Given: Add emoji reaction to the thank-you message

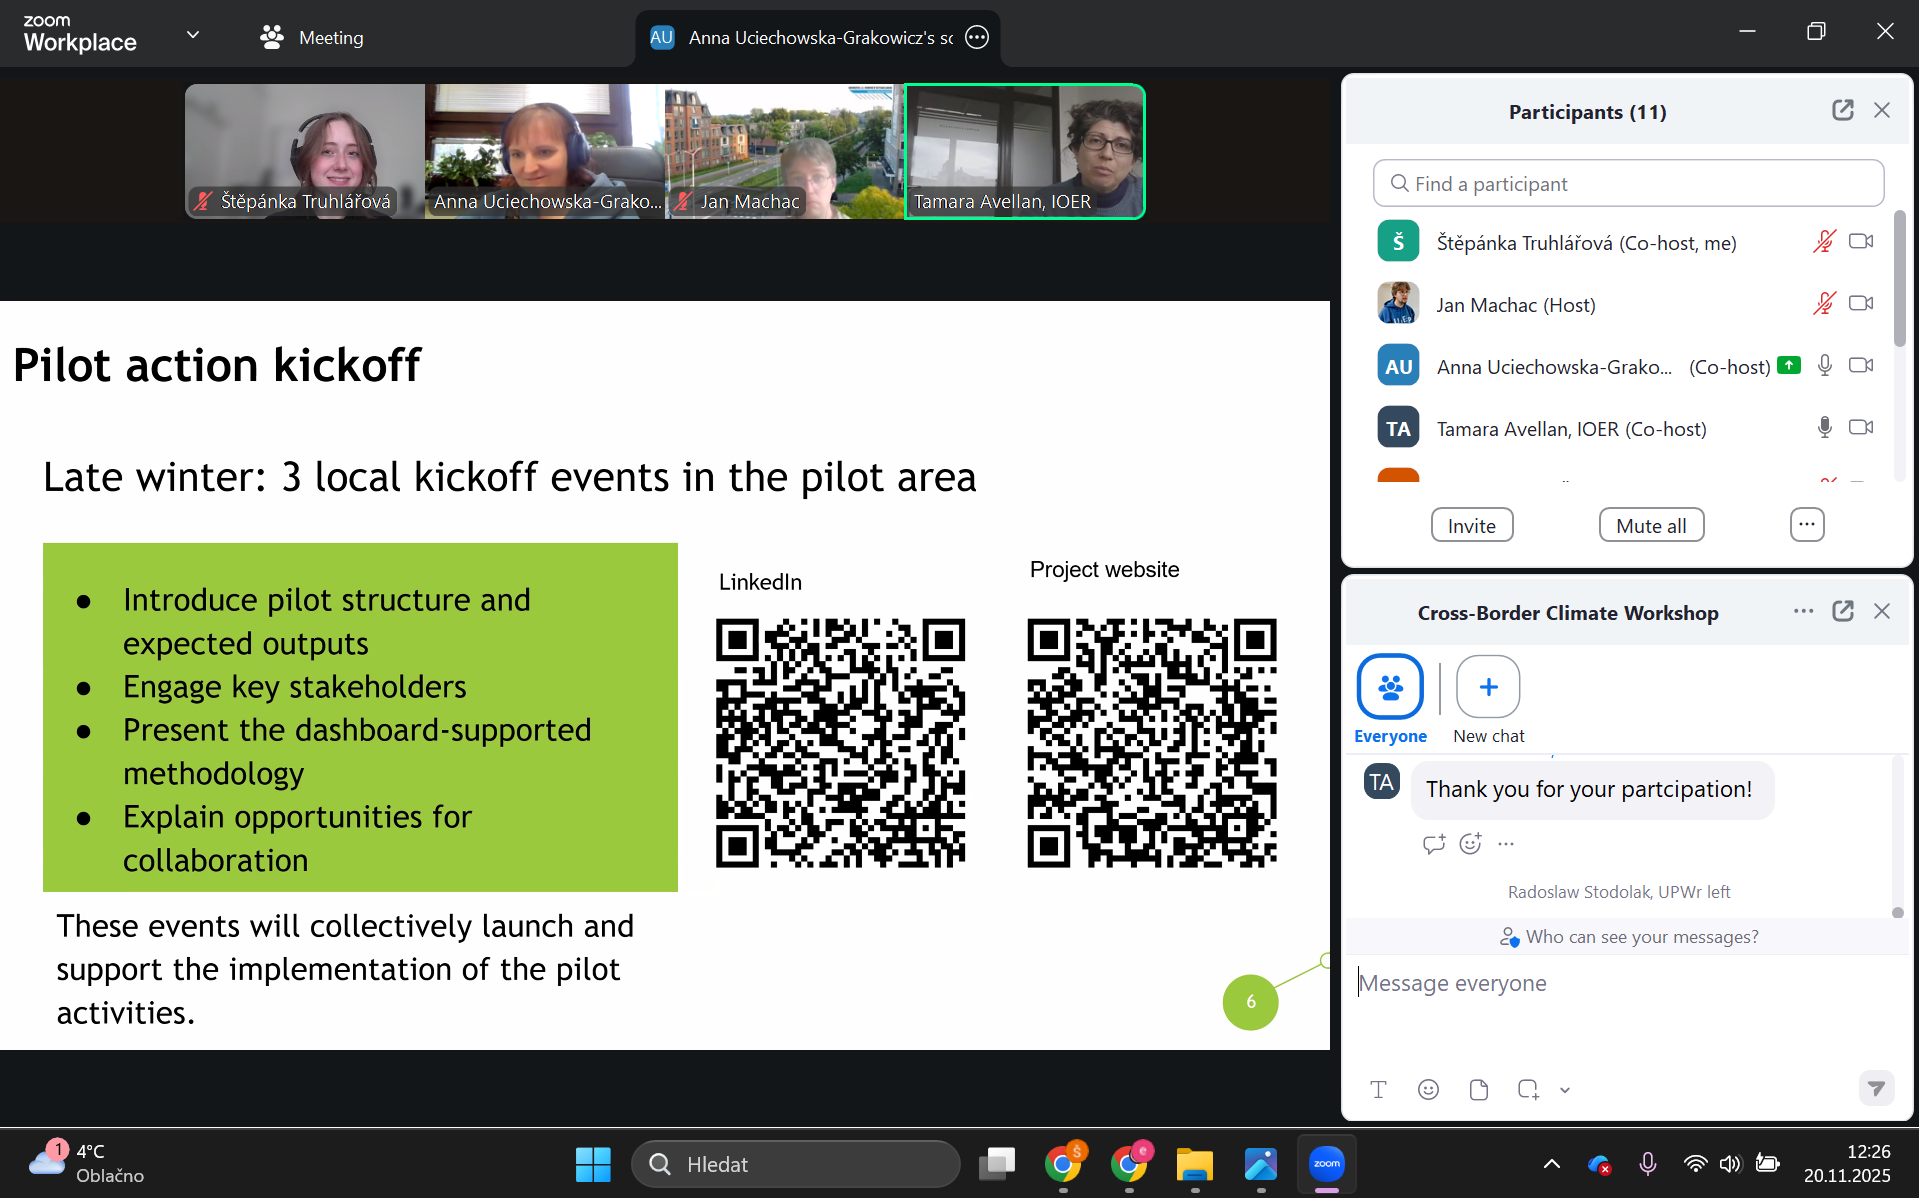Looking at the screenshot, I should 1470,844.
